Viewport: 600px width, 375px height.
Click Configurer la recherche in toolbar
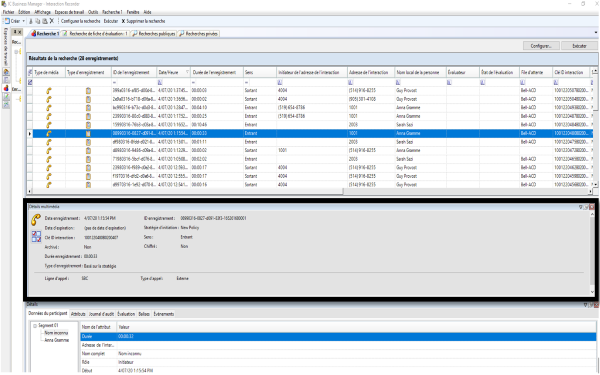pos(80,21)
